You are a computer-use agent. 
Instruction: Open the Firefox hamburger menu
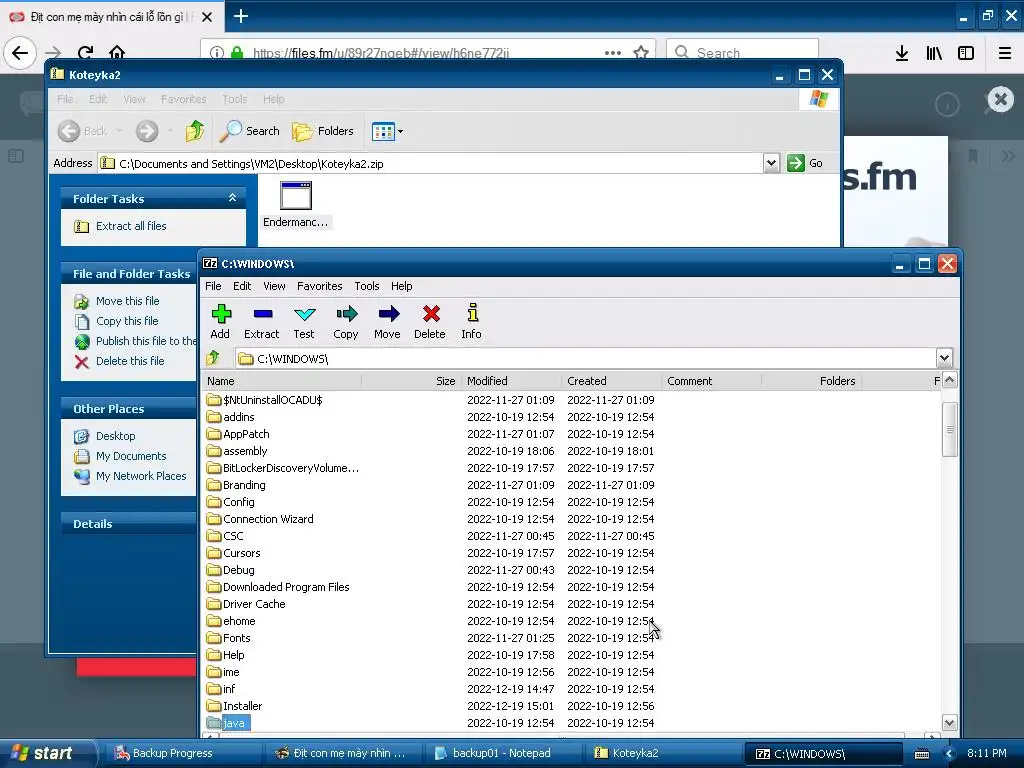coord(1005,54)
